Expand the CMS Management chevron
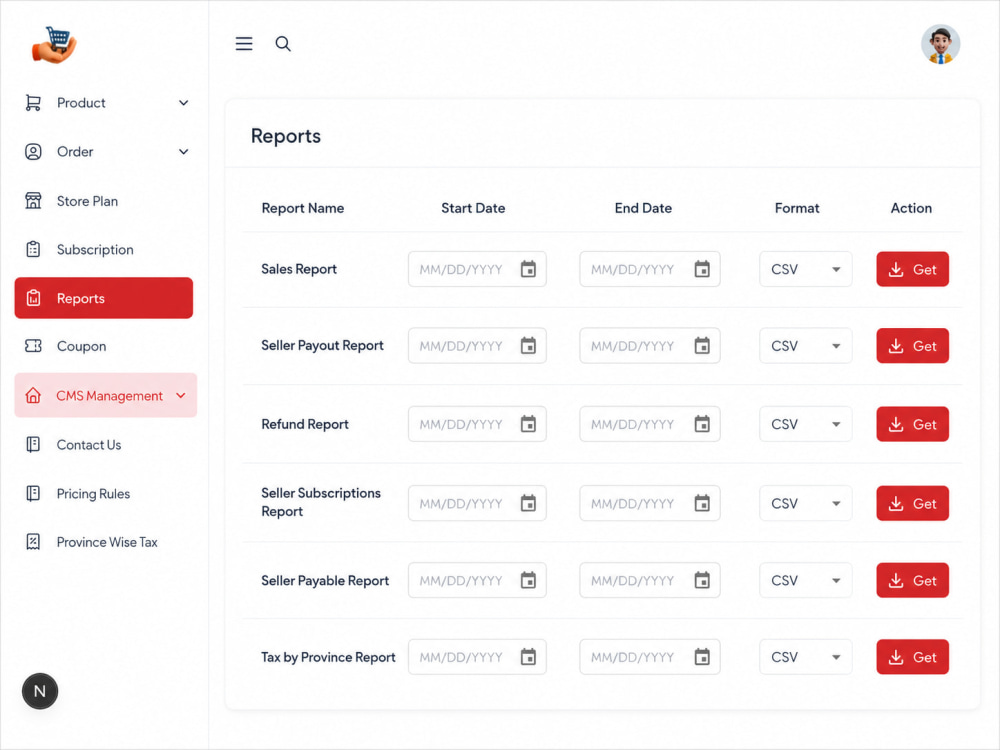1000x750 pixels. coord(181,395)
